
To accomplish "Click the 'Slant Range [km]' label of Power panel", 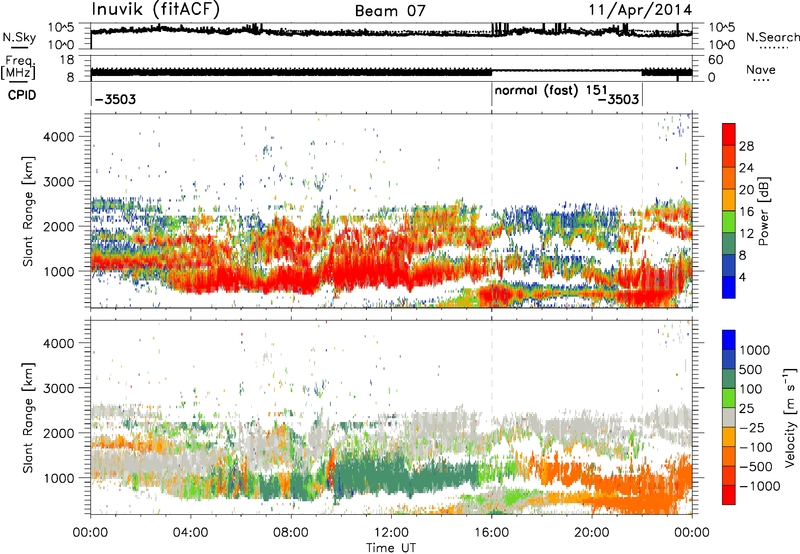I will [28, 211].
